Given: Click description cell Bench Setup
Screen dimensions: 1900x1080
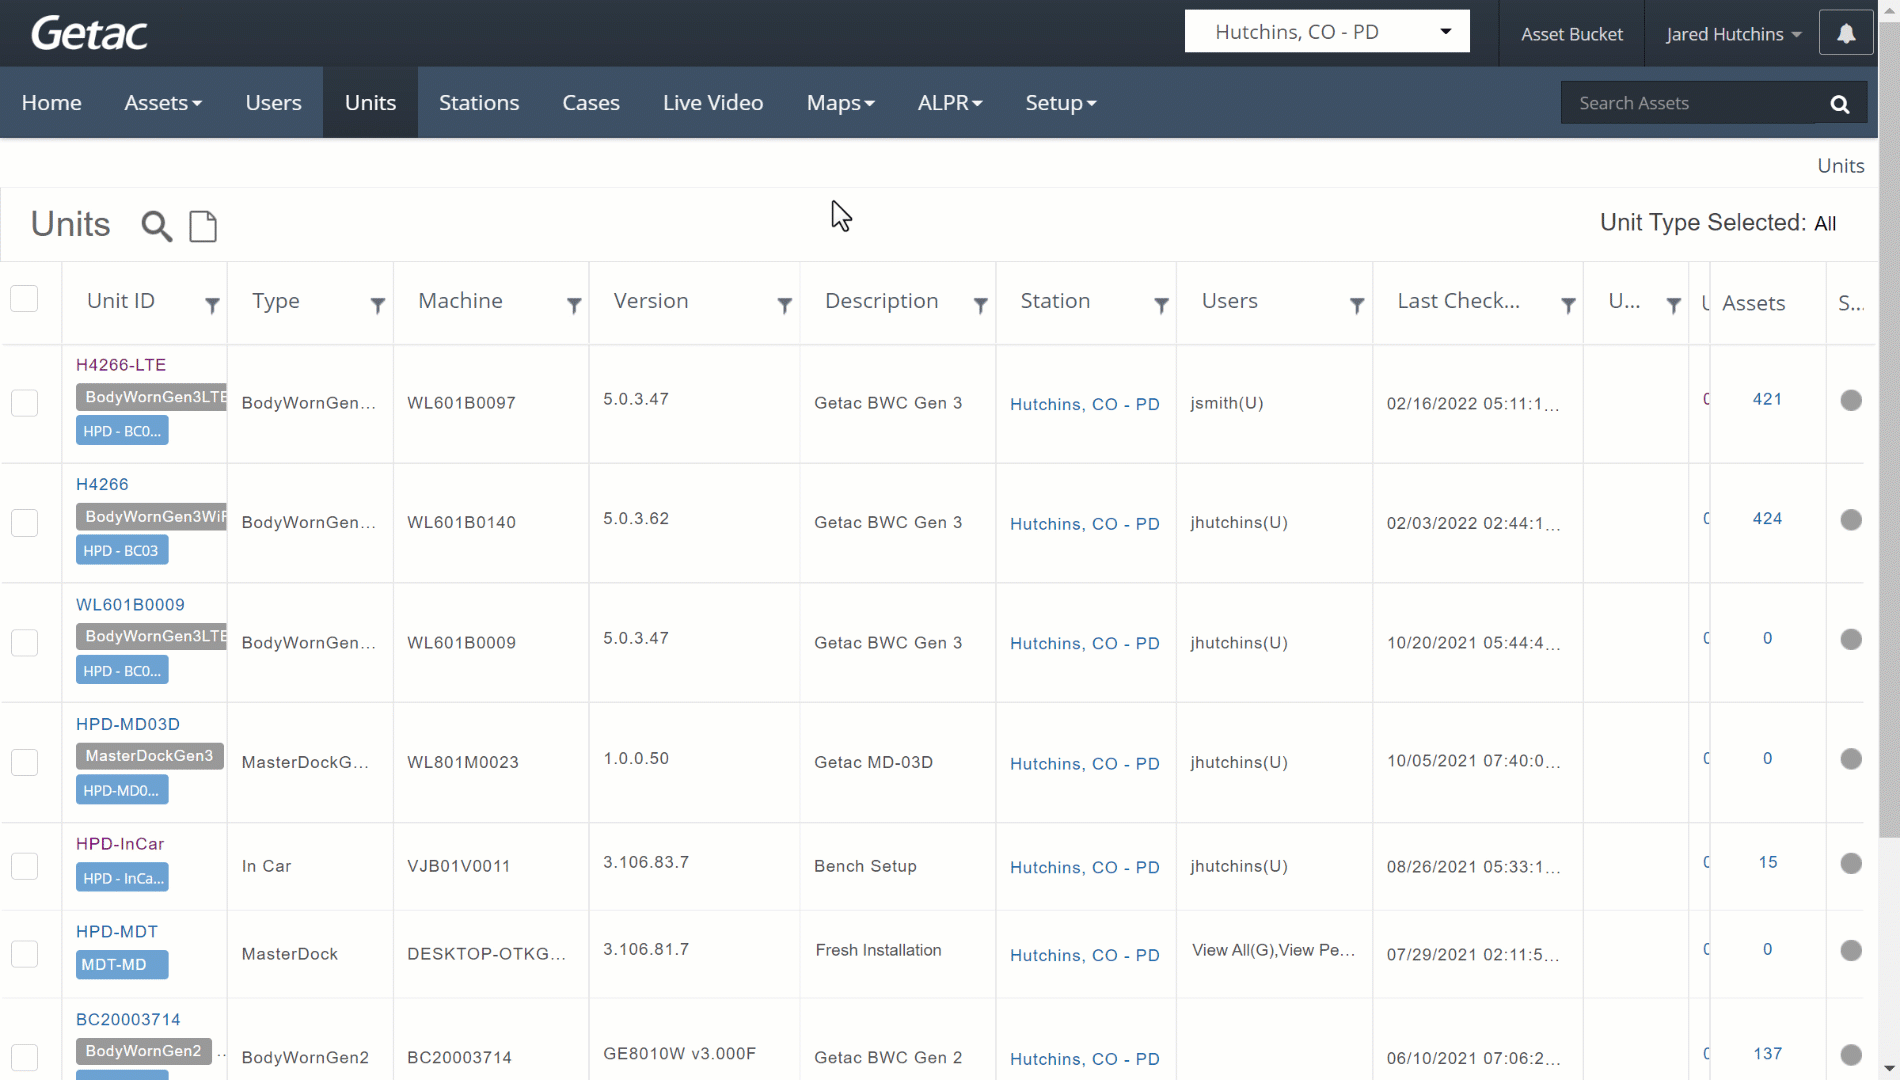Looking at the screenshot, I should point(865,866).
